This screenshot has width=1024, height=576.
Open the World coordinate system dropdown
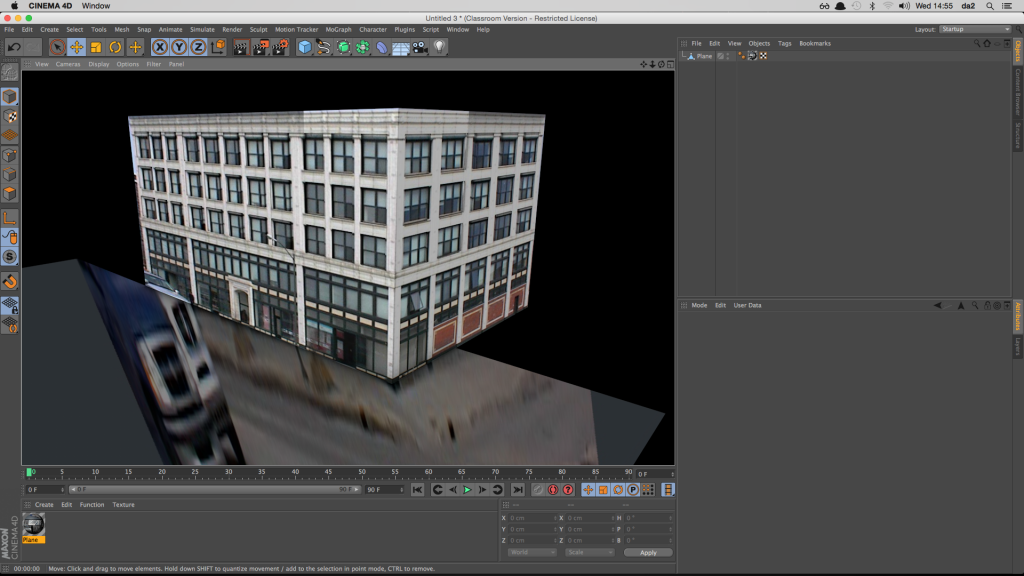point(531,552)
